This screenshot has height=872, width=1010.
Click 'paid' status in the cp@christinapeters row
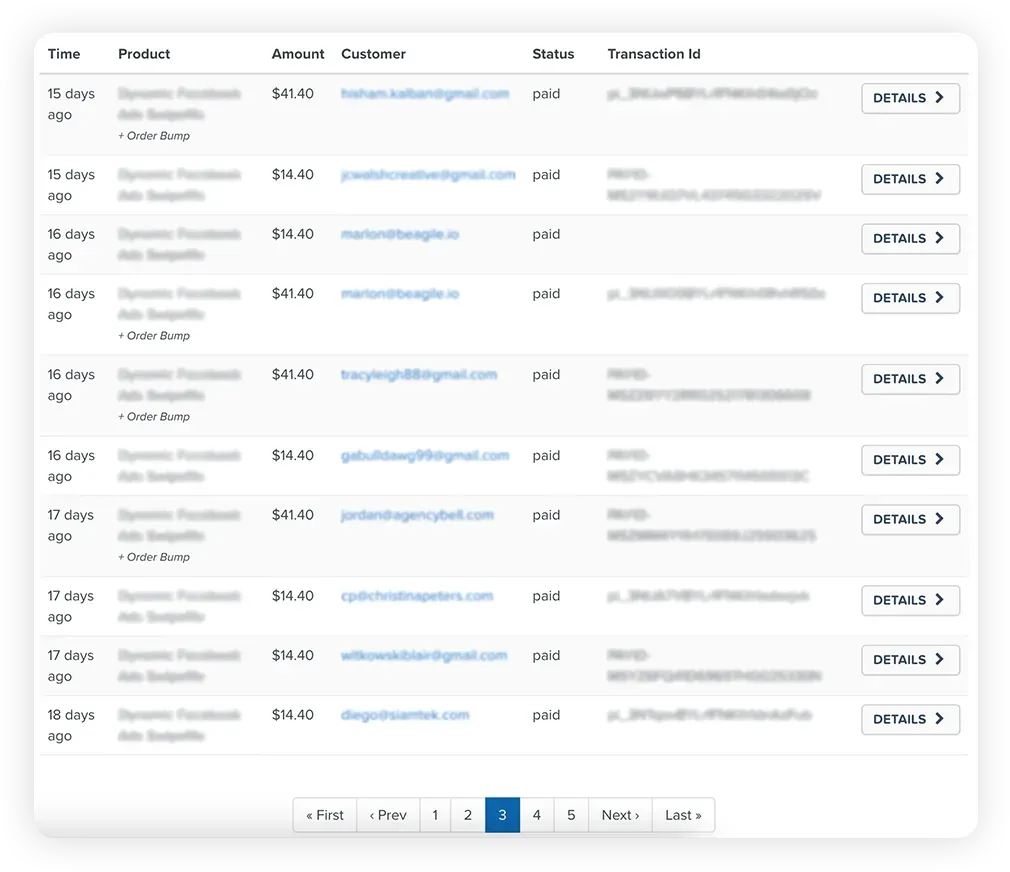[546, 596]
